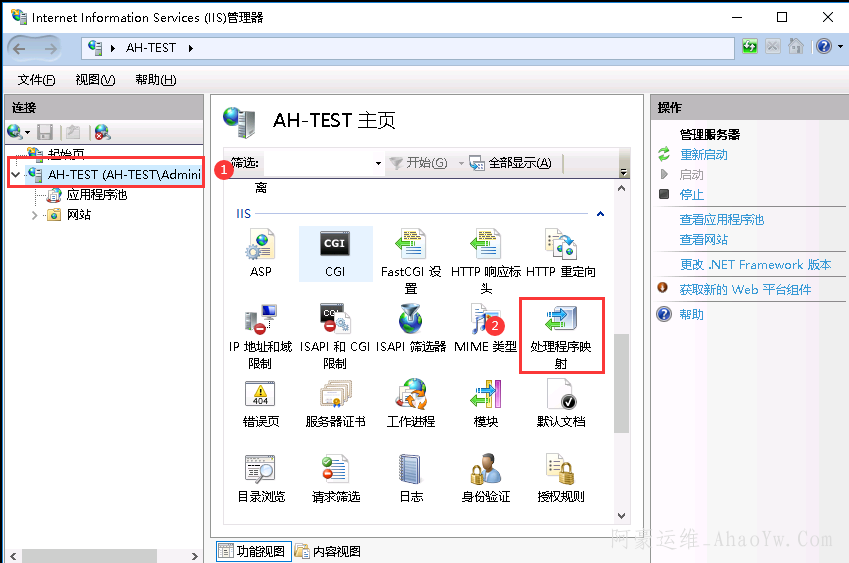The width and height of the screenshot is (849, 563).
Task: Open the 筛选 filter dropdown arrow
Action: (x=378, y=163)
